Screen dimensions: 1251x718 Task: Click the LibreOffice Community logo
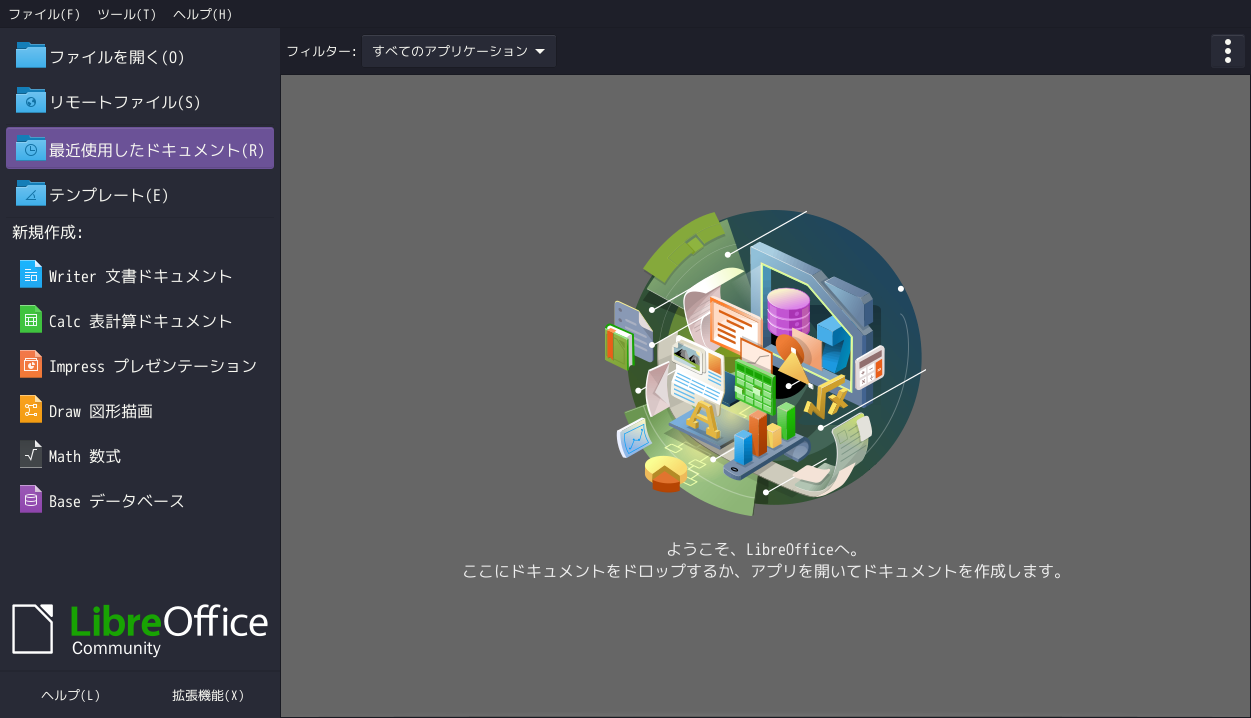140,629
